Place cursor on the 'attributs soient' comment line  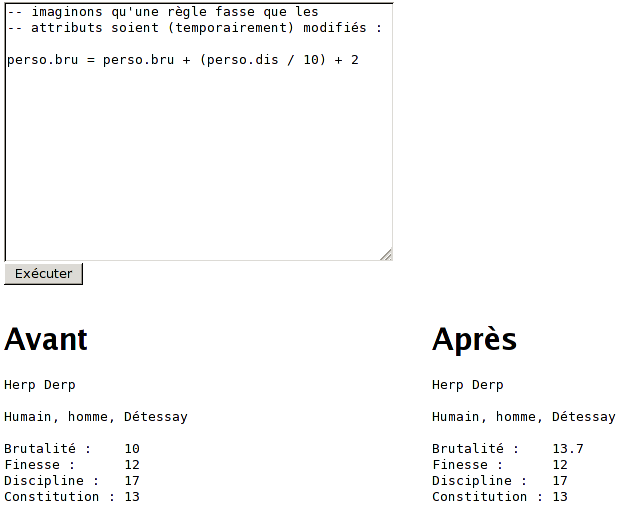(x=194, y=28)
